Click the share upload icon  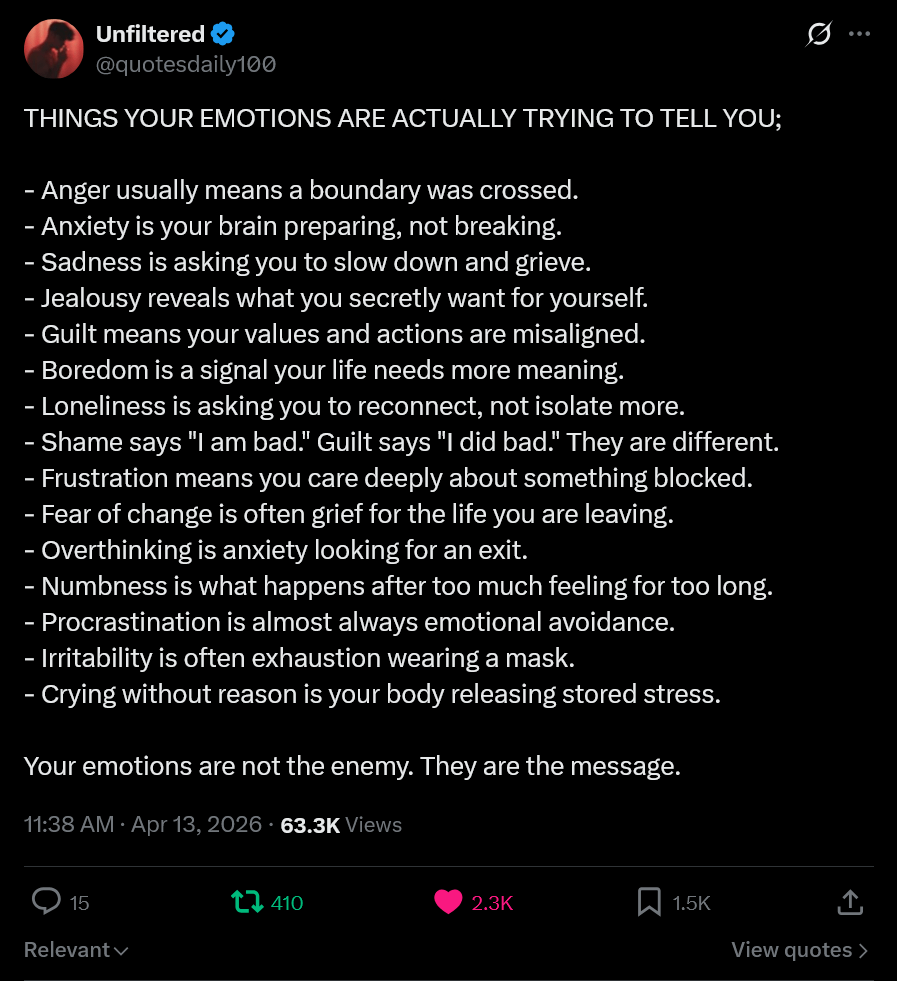click(x=849, y=902)
